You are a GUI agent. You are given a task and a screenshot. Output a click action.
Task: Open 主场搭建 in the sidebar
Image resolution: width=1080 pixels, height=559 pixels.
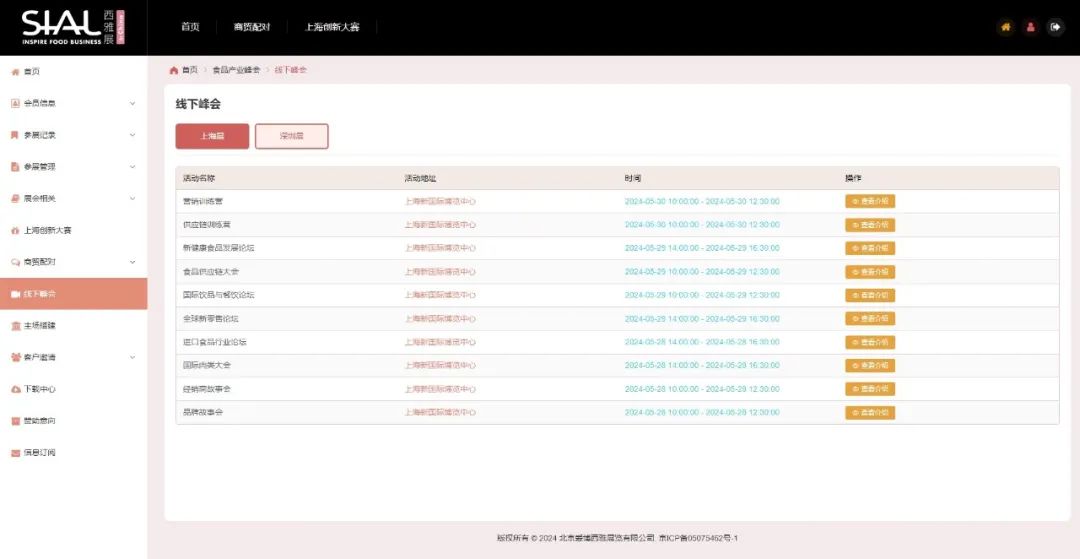(40, 326)
